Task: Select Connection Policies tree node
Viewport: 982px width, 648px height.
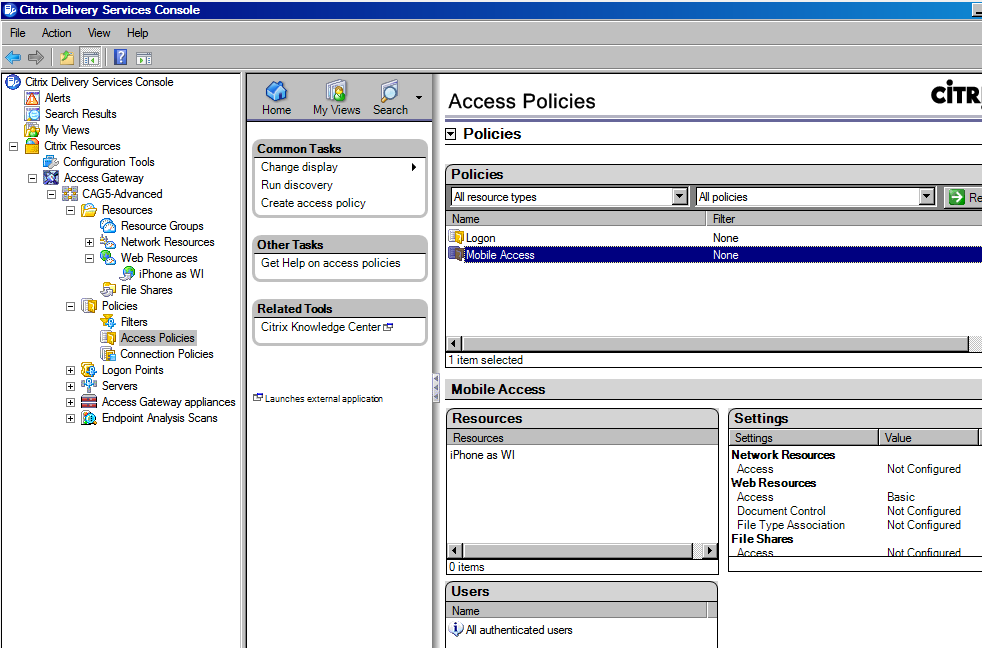Action: coord(167,354)
